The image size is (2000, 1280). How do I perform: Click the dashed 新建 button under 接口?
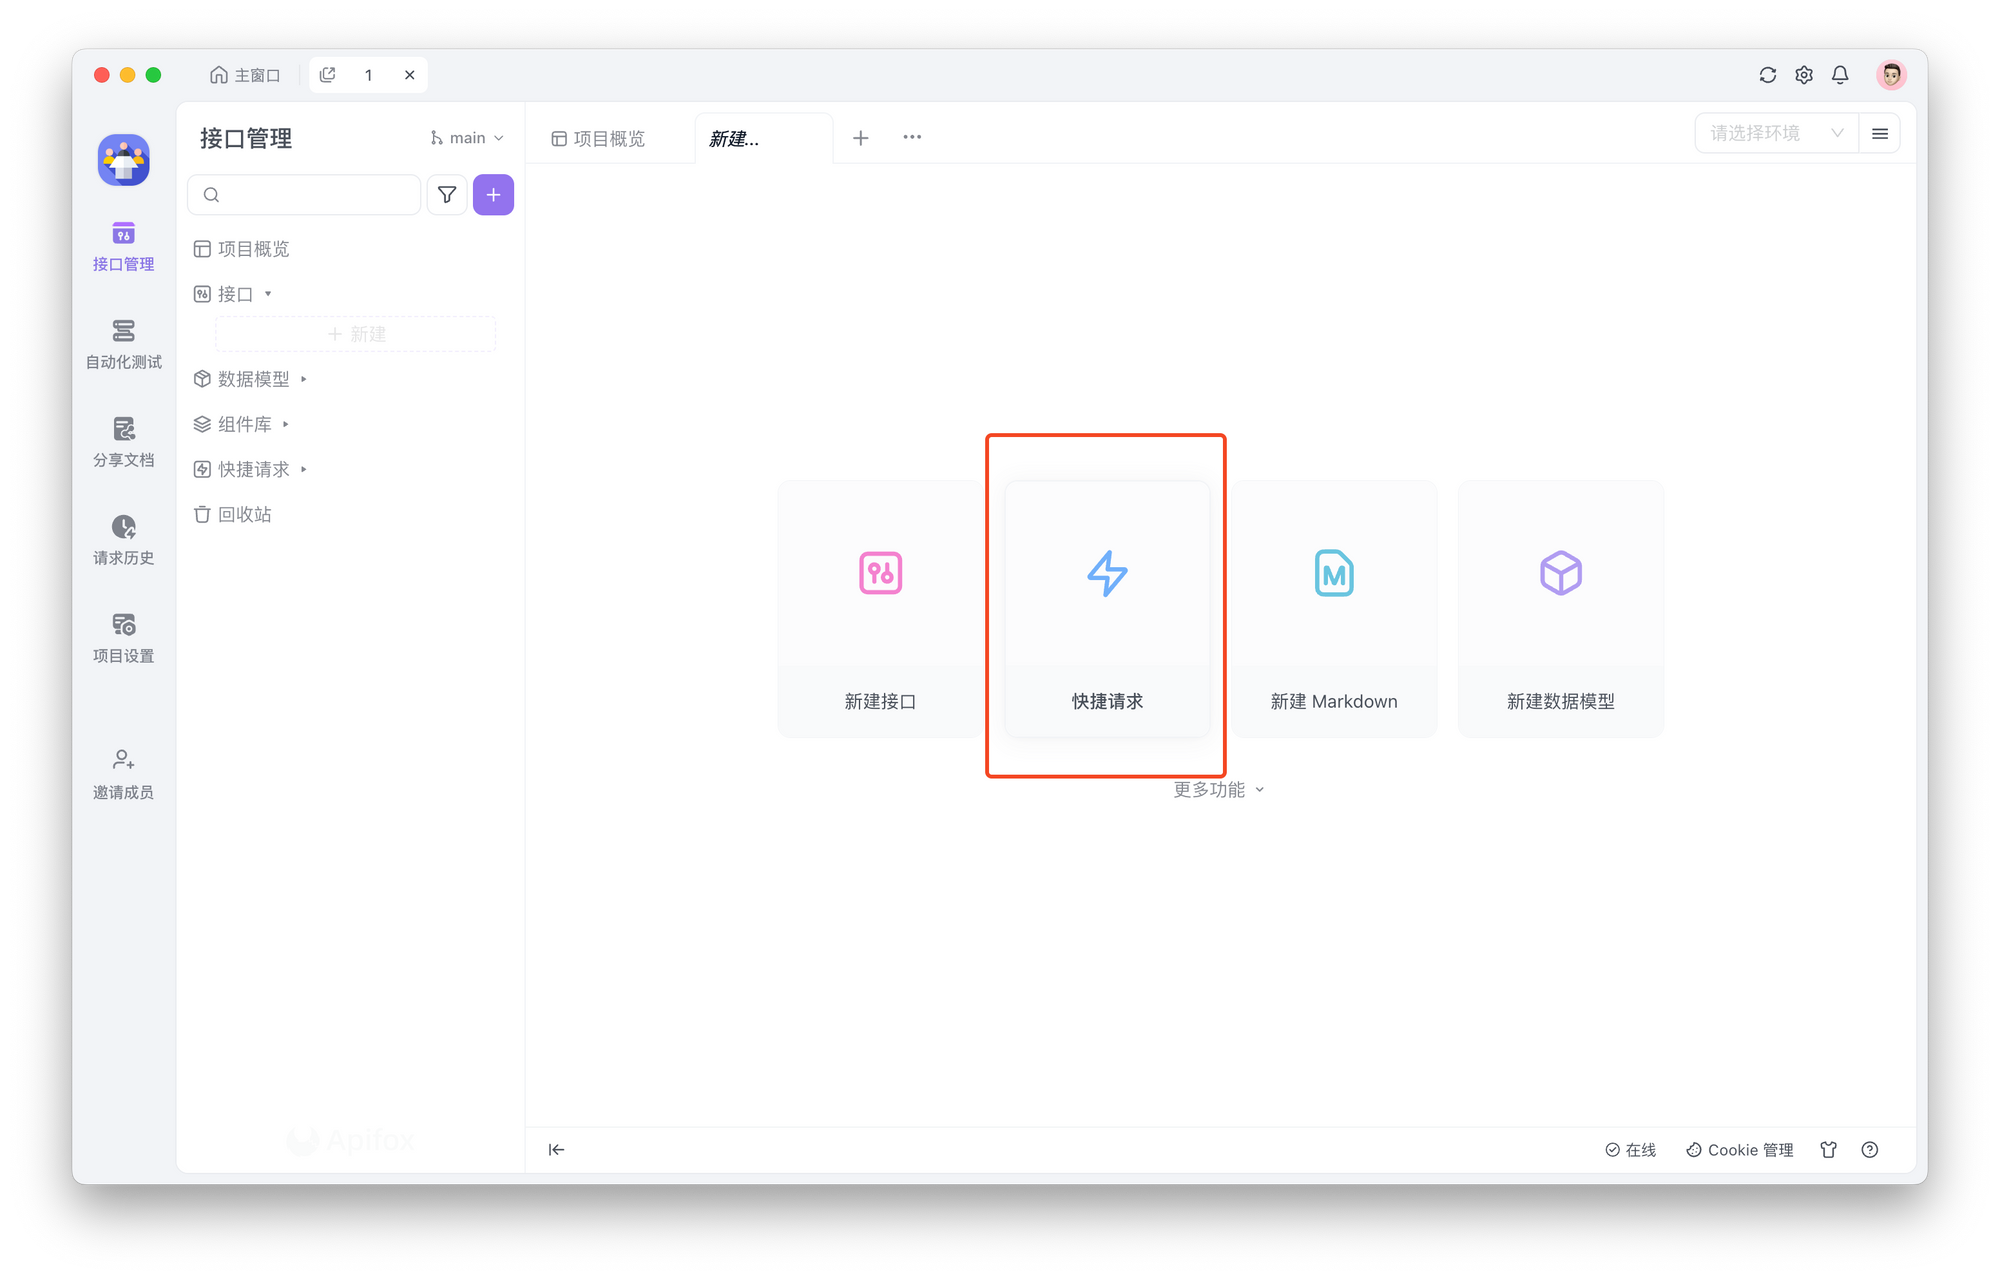point(355,334)
